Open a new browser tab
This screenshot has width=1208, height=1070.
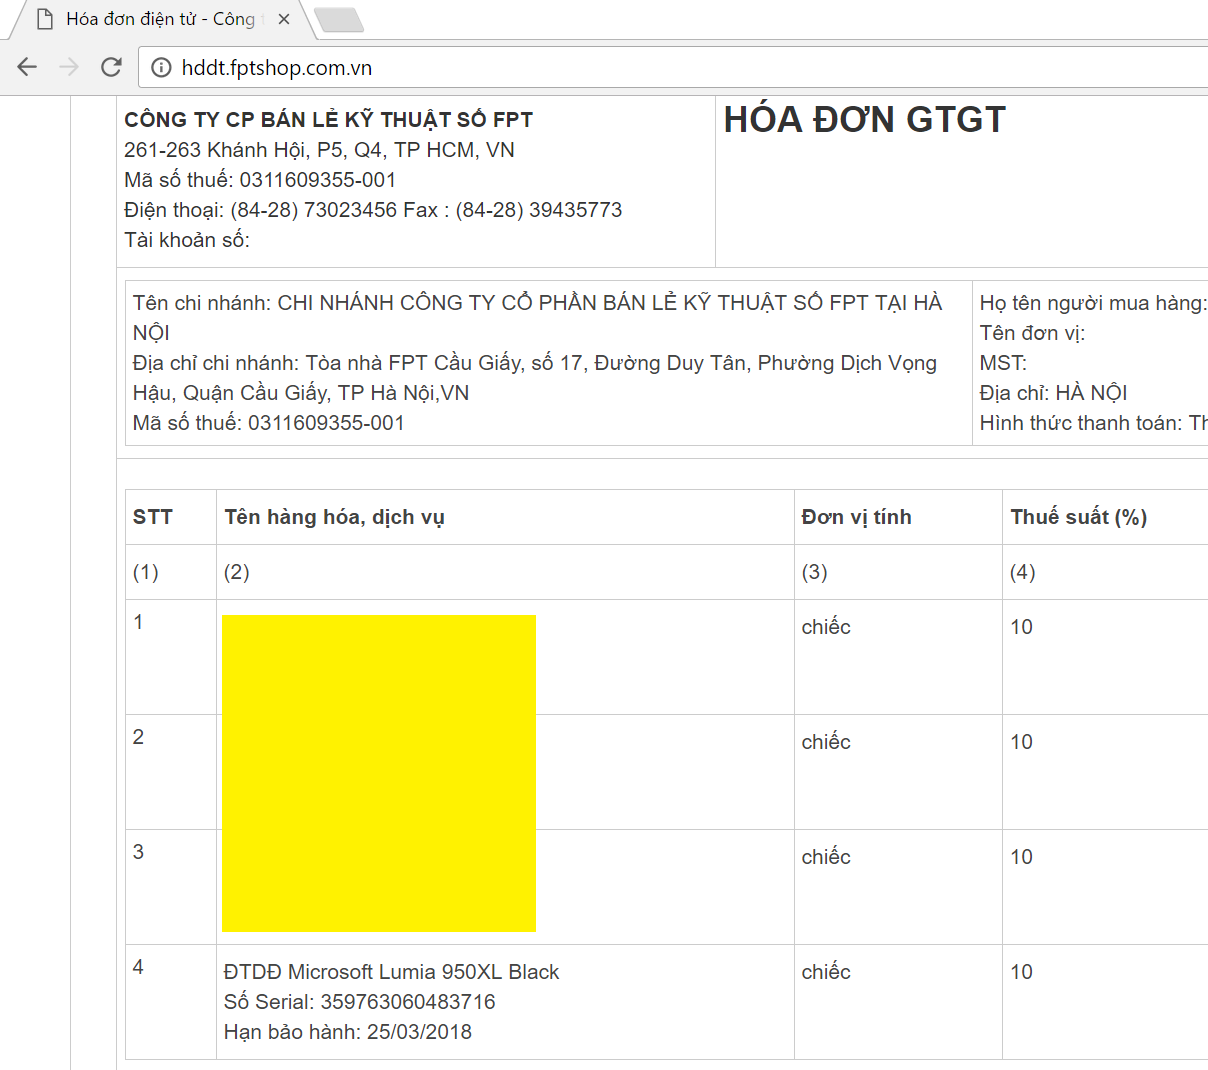(x=338, y=19)
